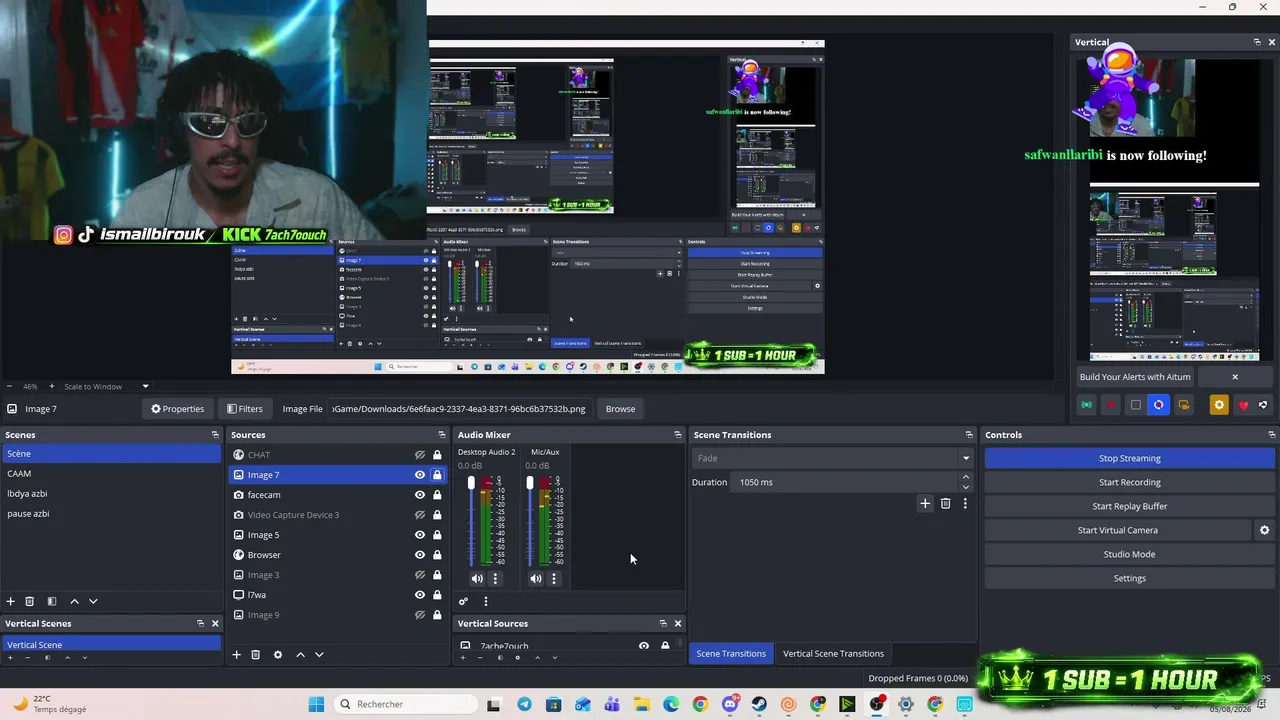Mute Desktop Audio 2 speaker icon
This screenshot has width=1280, height=720.
[x=477, y=578]
